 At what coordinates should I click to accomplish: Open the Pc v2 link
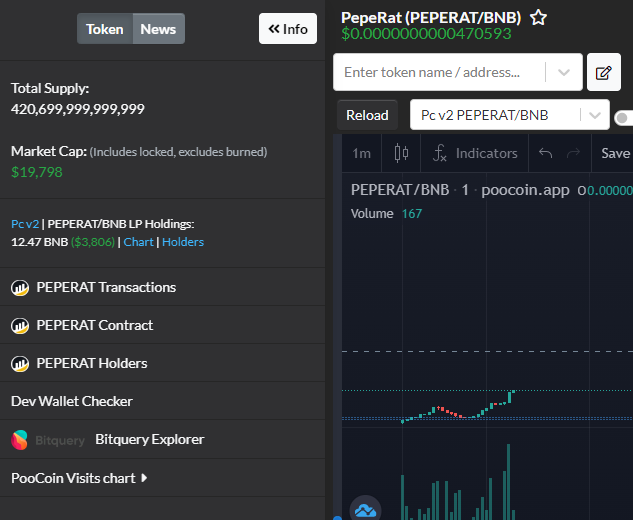coord(25,224)
